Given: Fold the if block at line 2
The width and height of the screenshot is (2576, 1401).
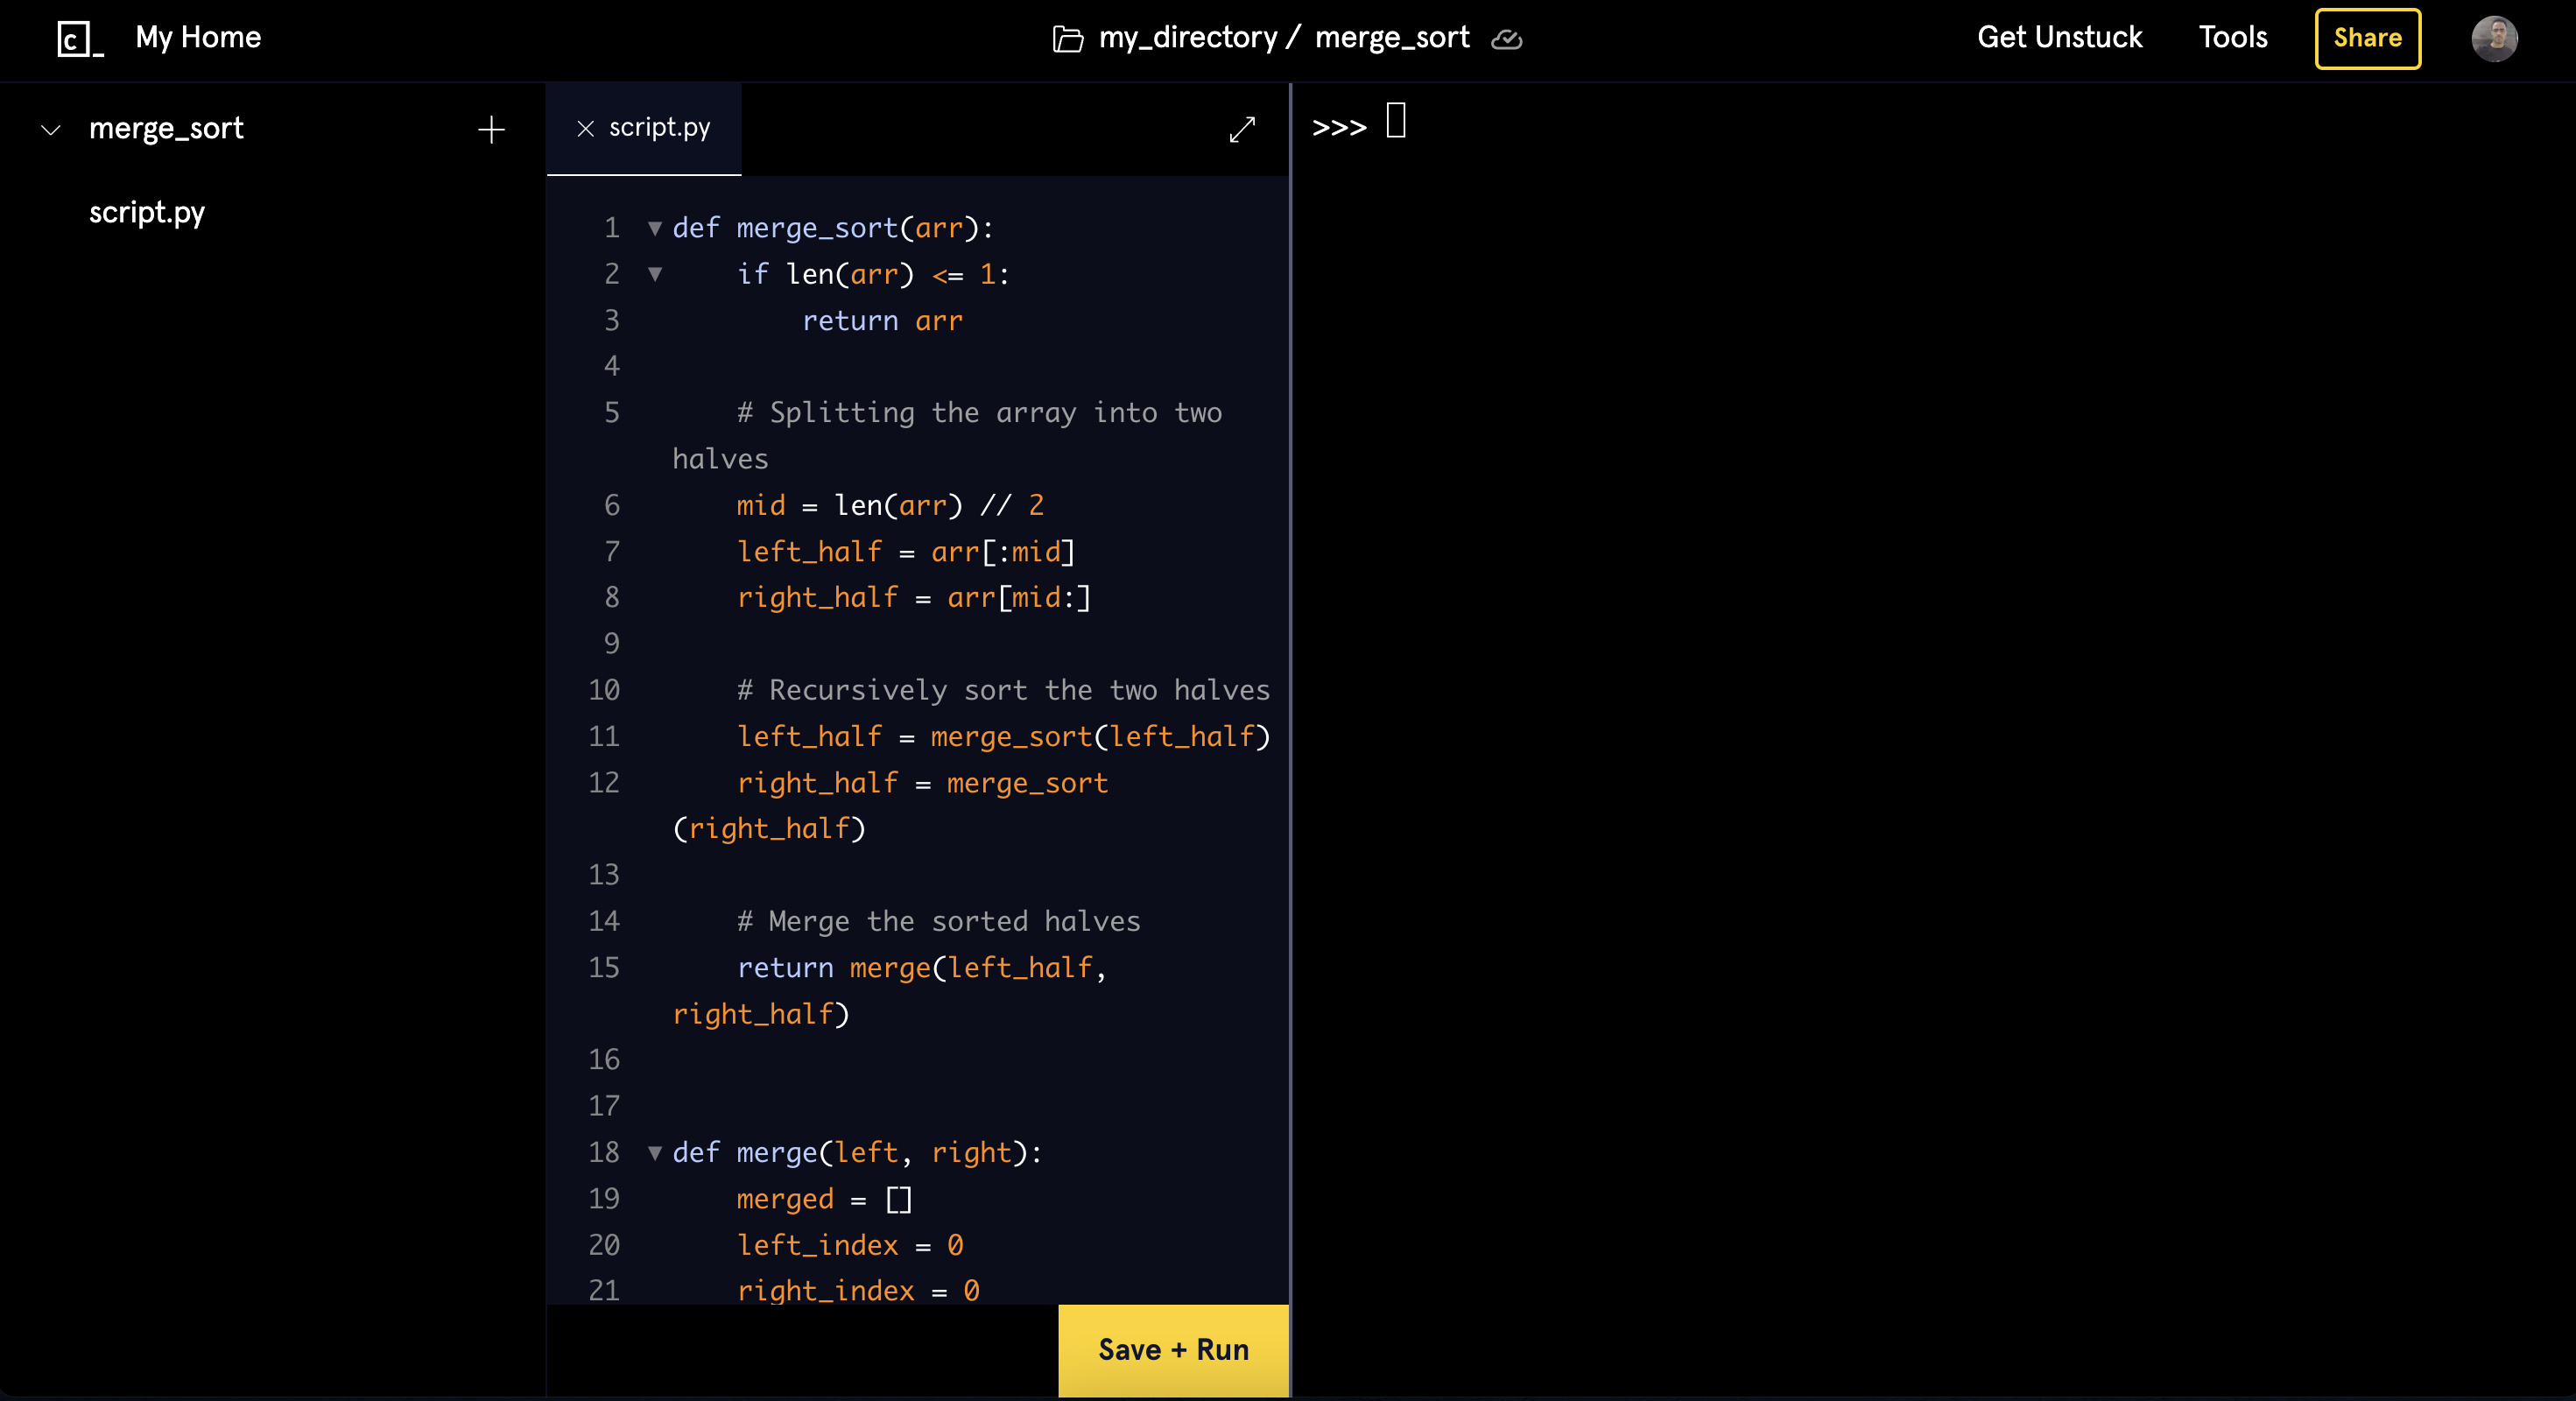Looking at the screenshot, I should tap(655, 274).
